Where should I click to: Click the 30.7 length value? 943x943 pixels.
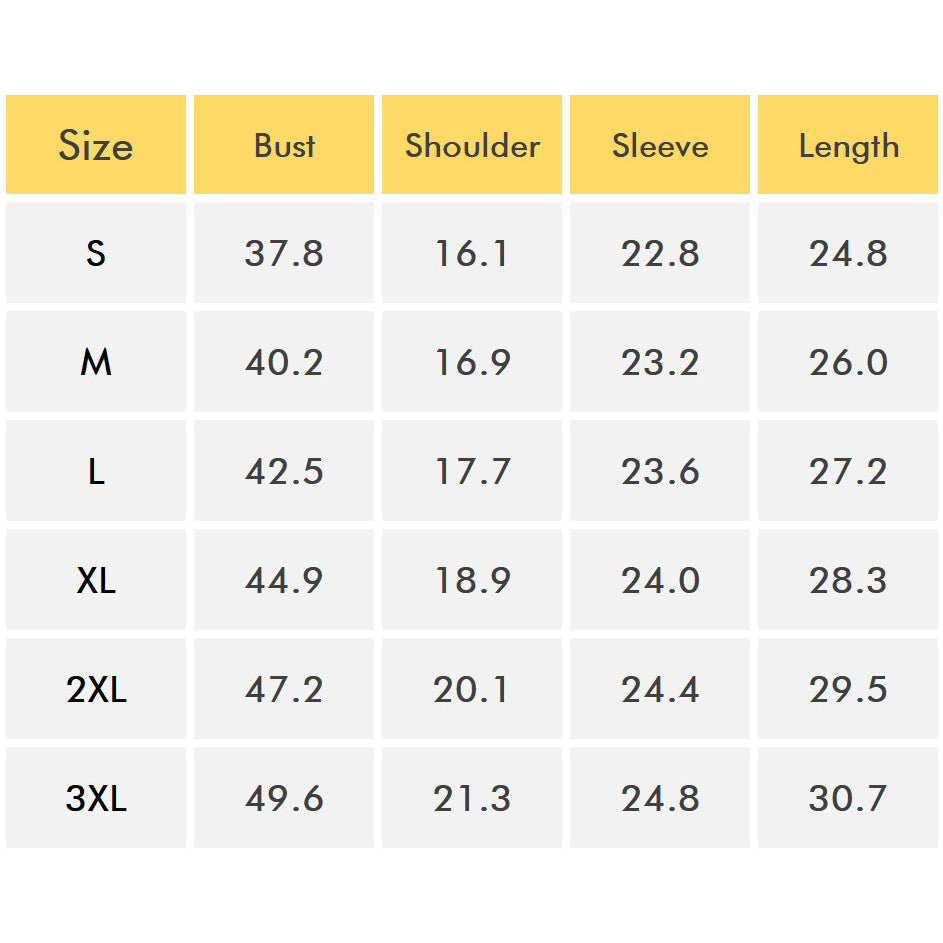tap(848, 798)
